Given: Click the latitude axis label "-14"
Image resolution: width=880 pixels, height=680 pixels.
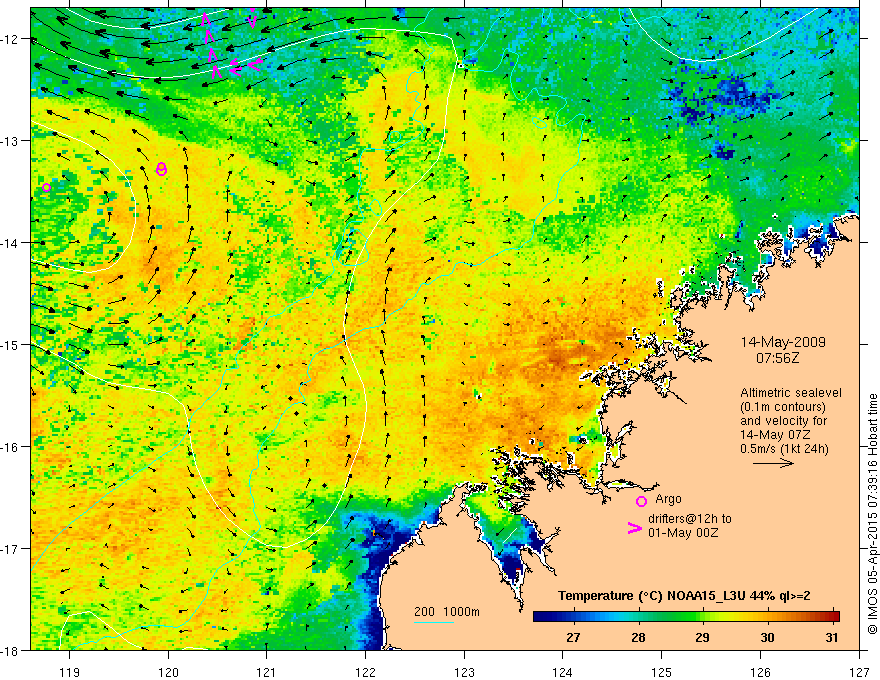Looking at the screenshot, I should tap(11, 243).
